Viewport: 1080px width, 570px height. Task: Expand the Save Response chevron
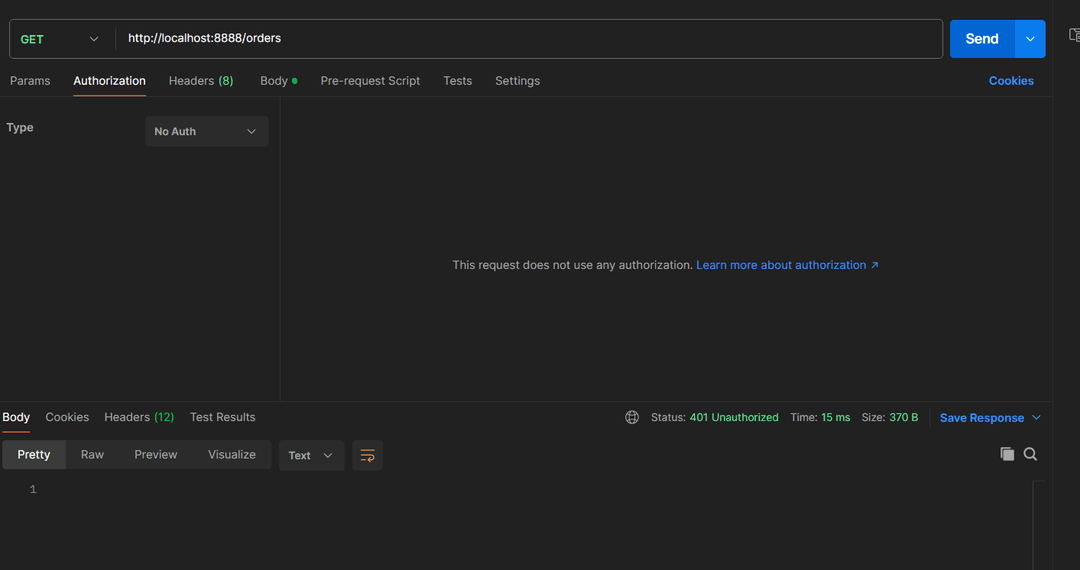[1037, 417]
